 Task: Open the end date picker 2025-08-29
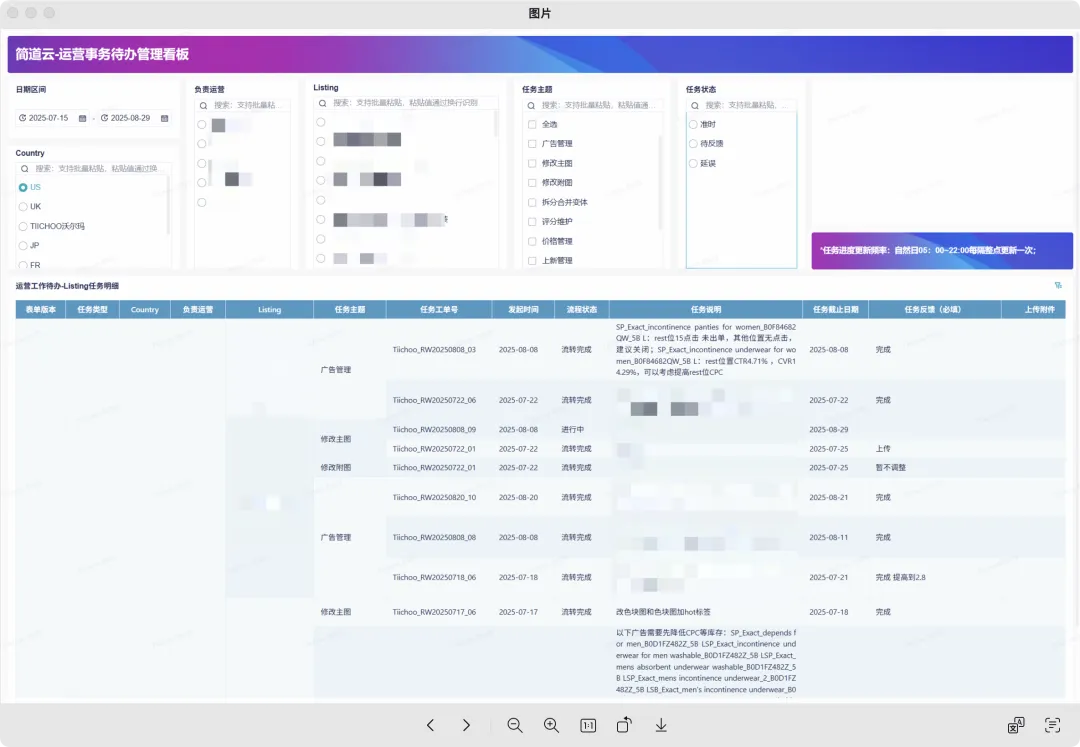pyautogui.click(x=130, y=118)
